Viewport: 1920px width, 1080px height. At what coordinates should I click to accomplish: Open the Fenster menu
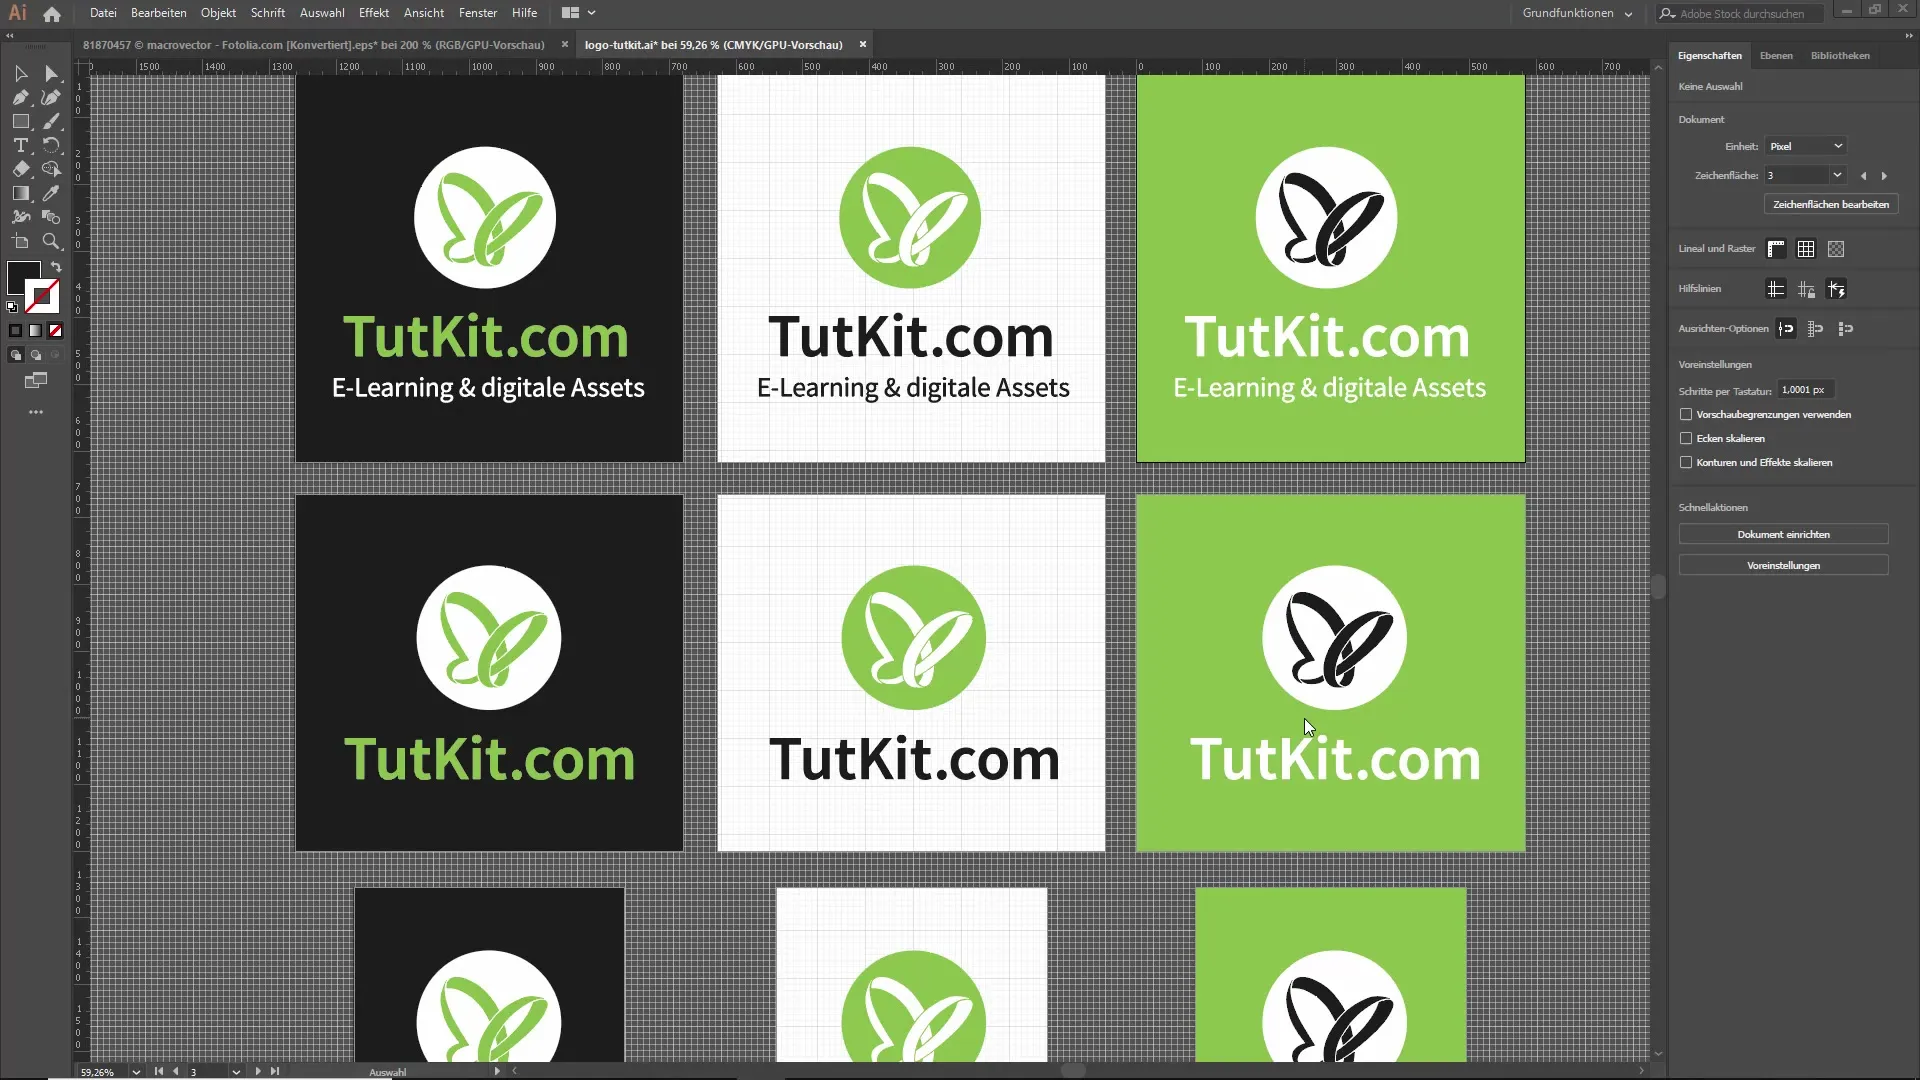pyautogui.click(x=478, y=13)
